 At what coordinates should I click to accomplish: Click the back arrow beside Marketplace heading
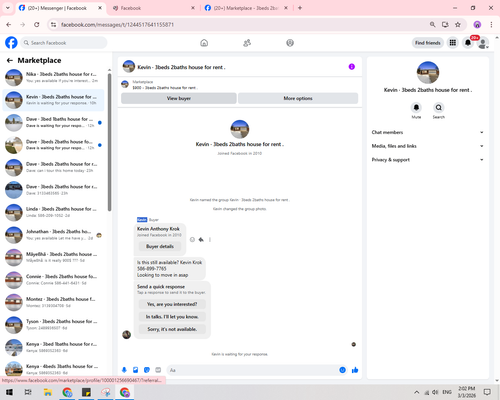point(10,60)
